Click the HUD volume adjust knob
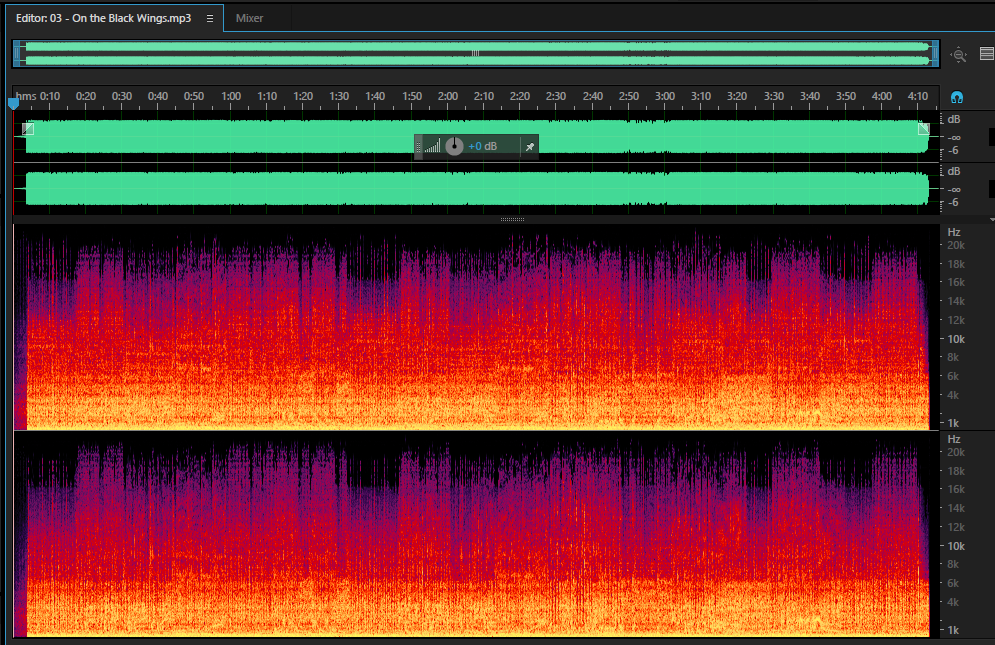This screenshot has width=995, height=645. pyautogui.click(x=454, y=147)
